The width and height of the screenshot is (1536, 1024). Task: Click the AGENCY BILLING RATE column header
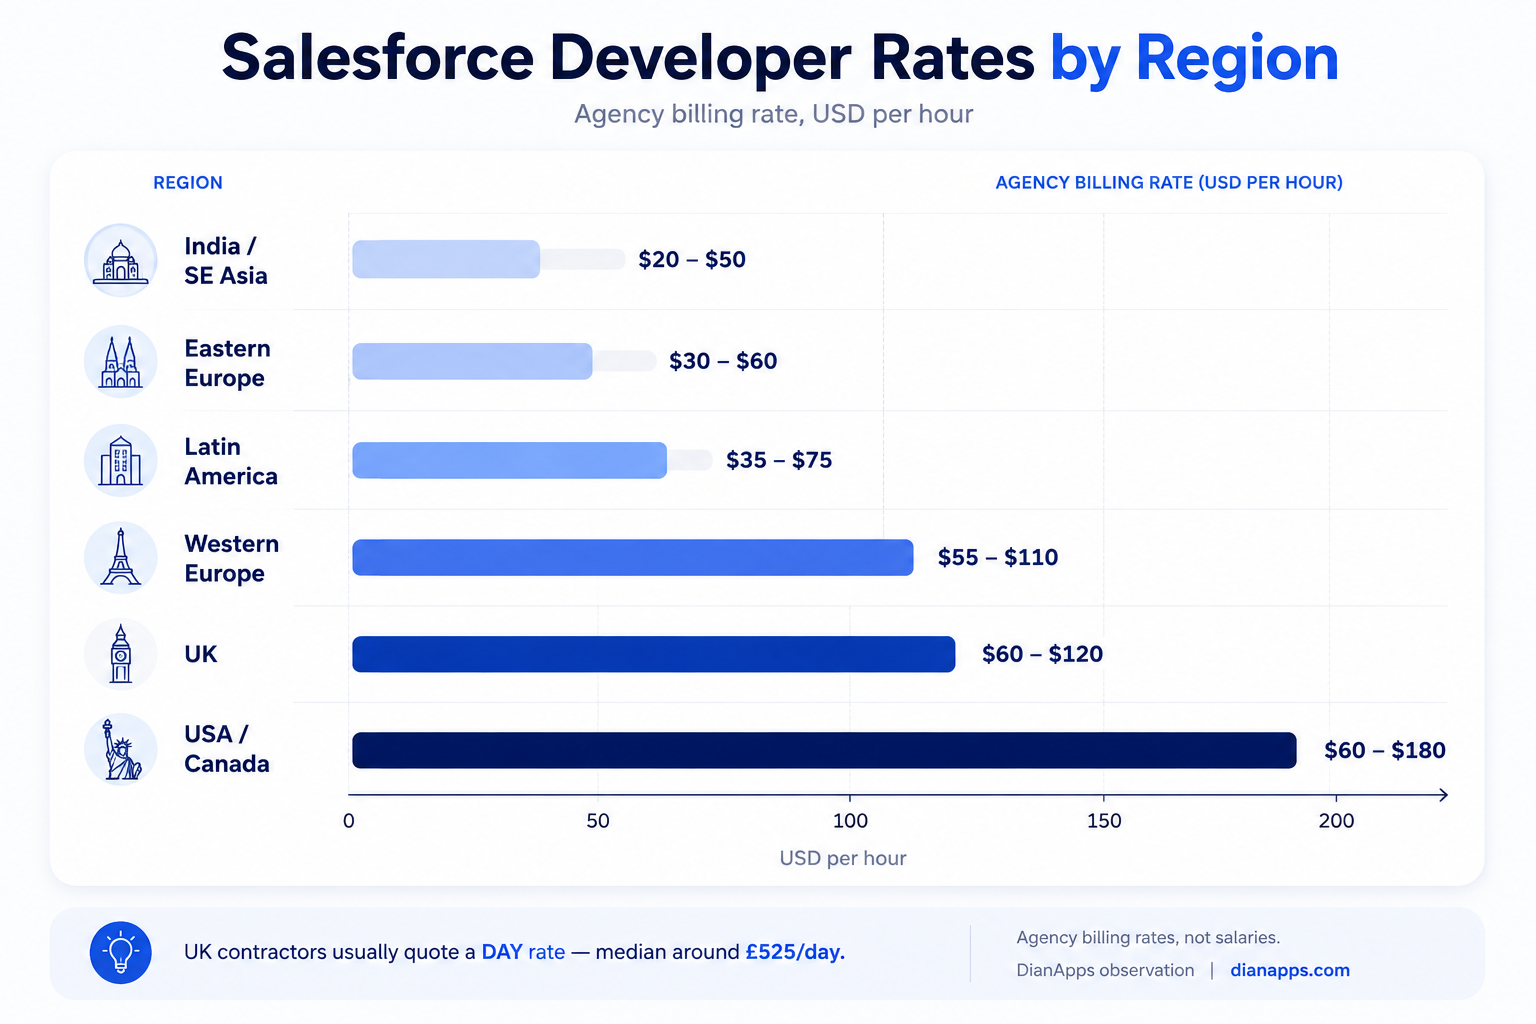click(1169, 183)
